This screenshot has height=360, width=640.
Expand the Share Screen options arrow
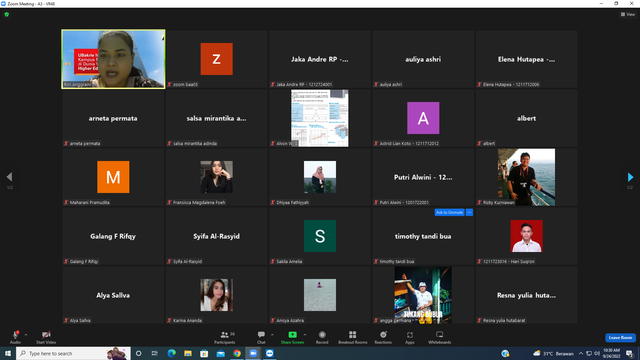(x=305, y=335)
